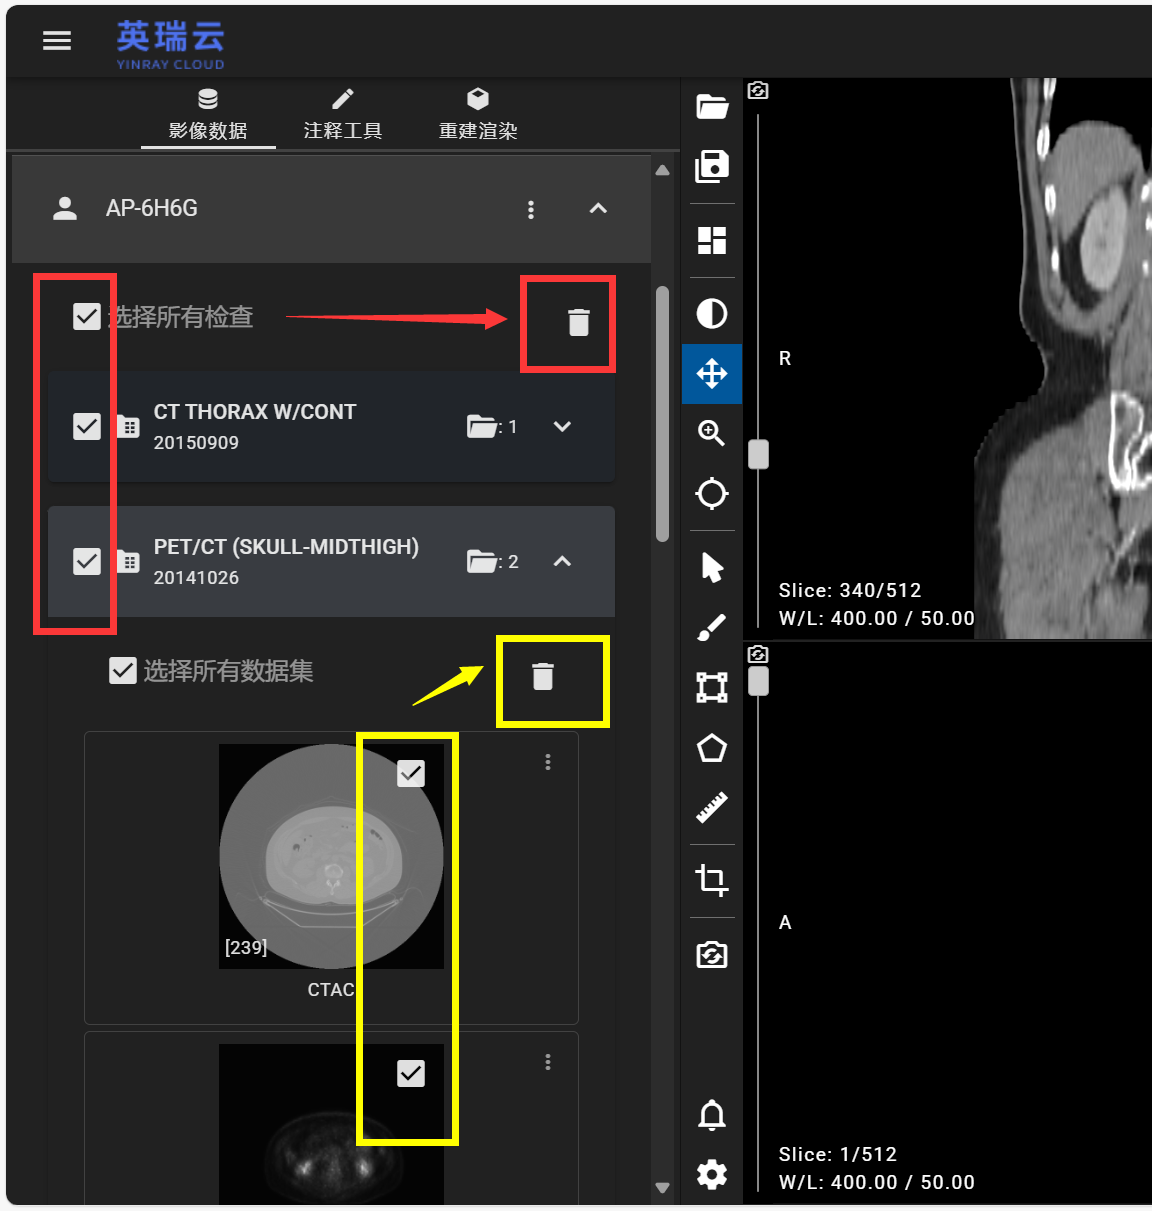Select the crop tool
1152x1211 pixels.
[x=712, y=880]
